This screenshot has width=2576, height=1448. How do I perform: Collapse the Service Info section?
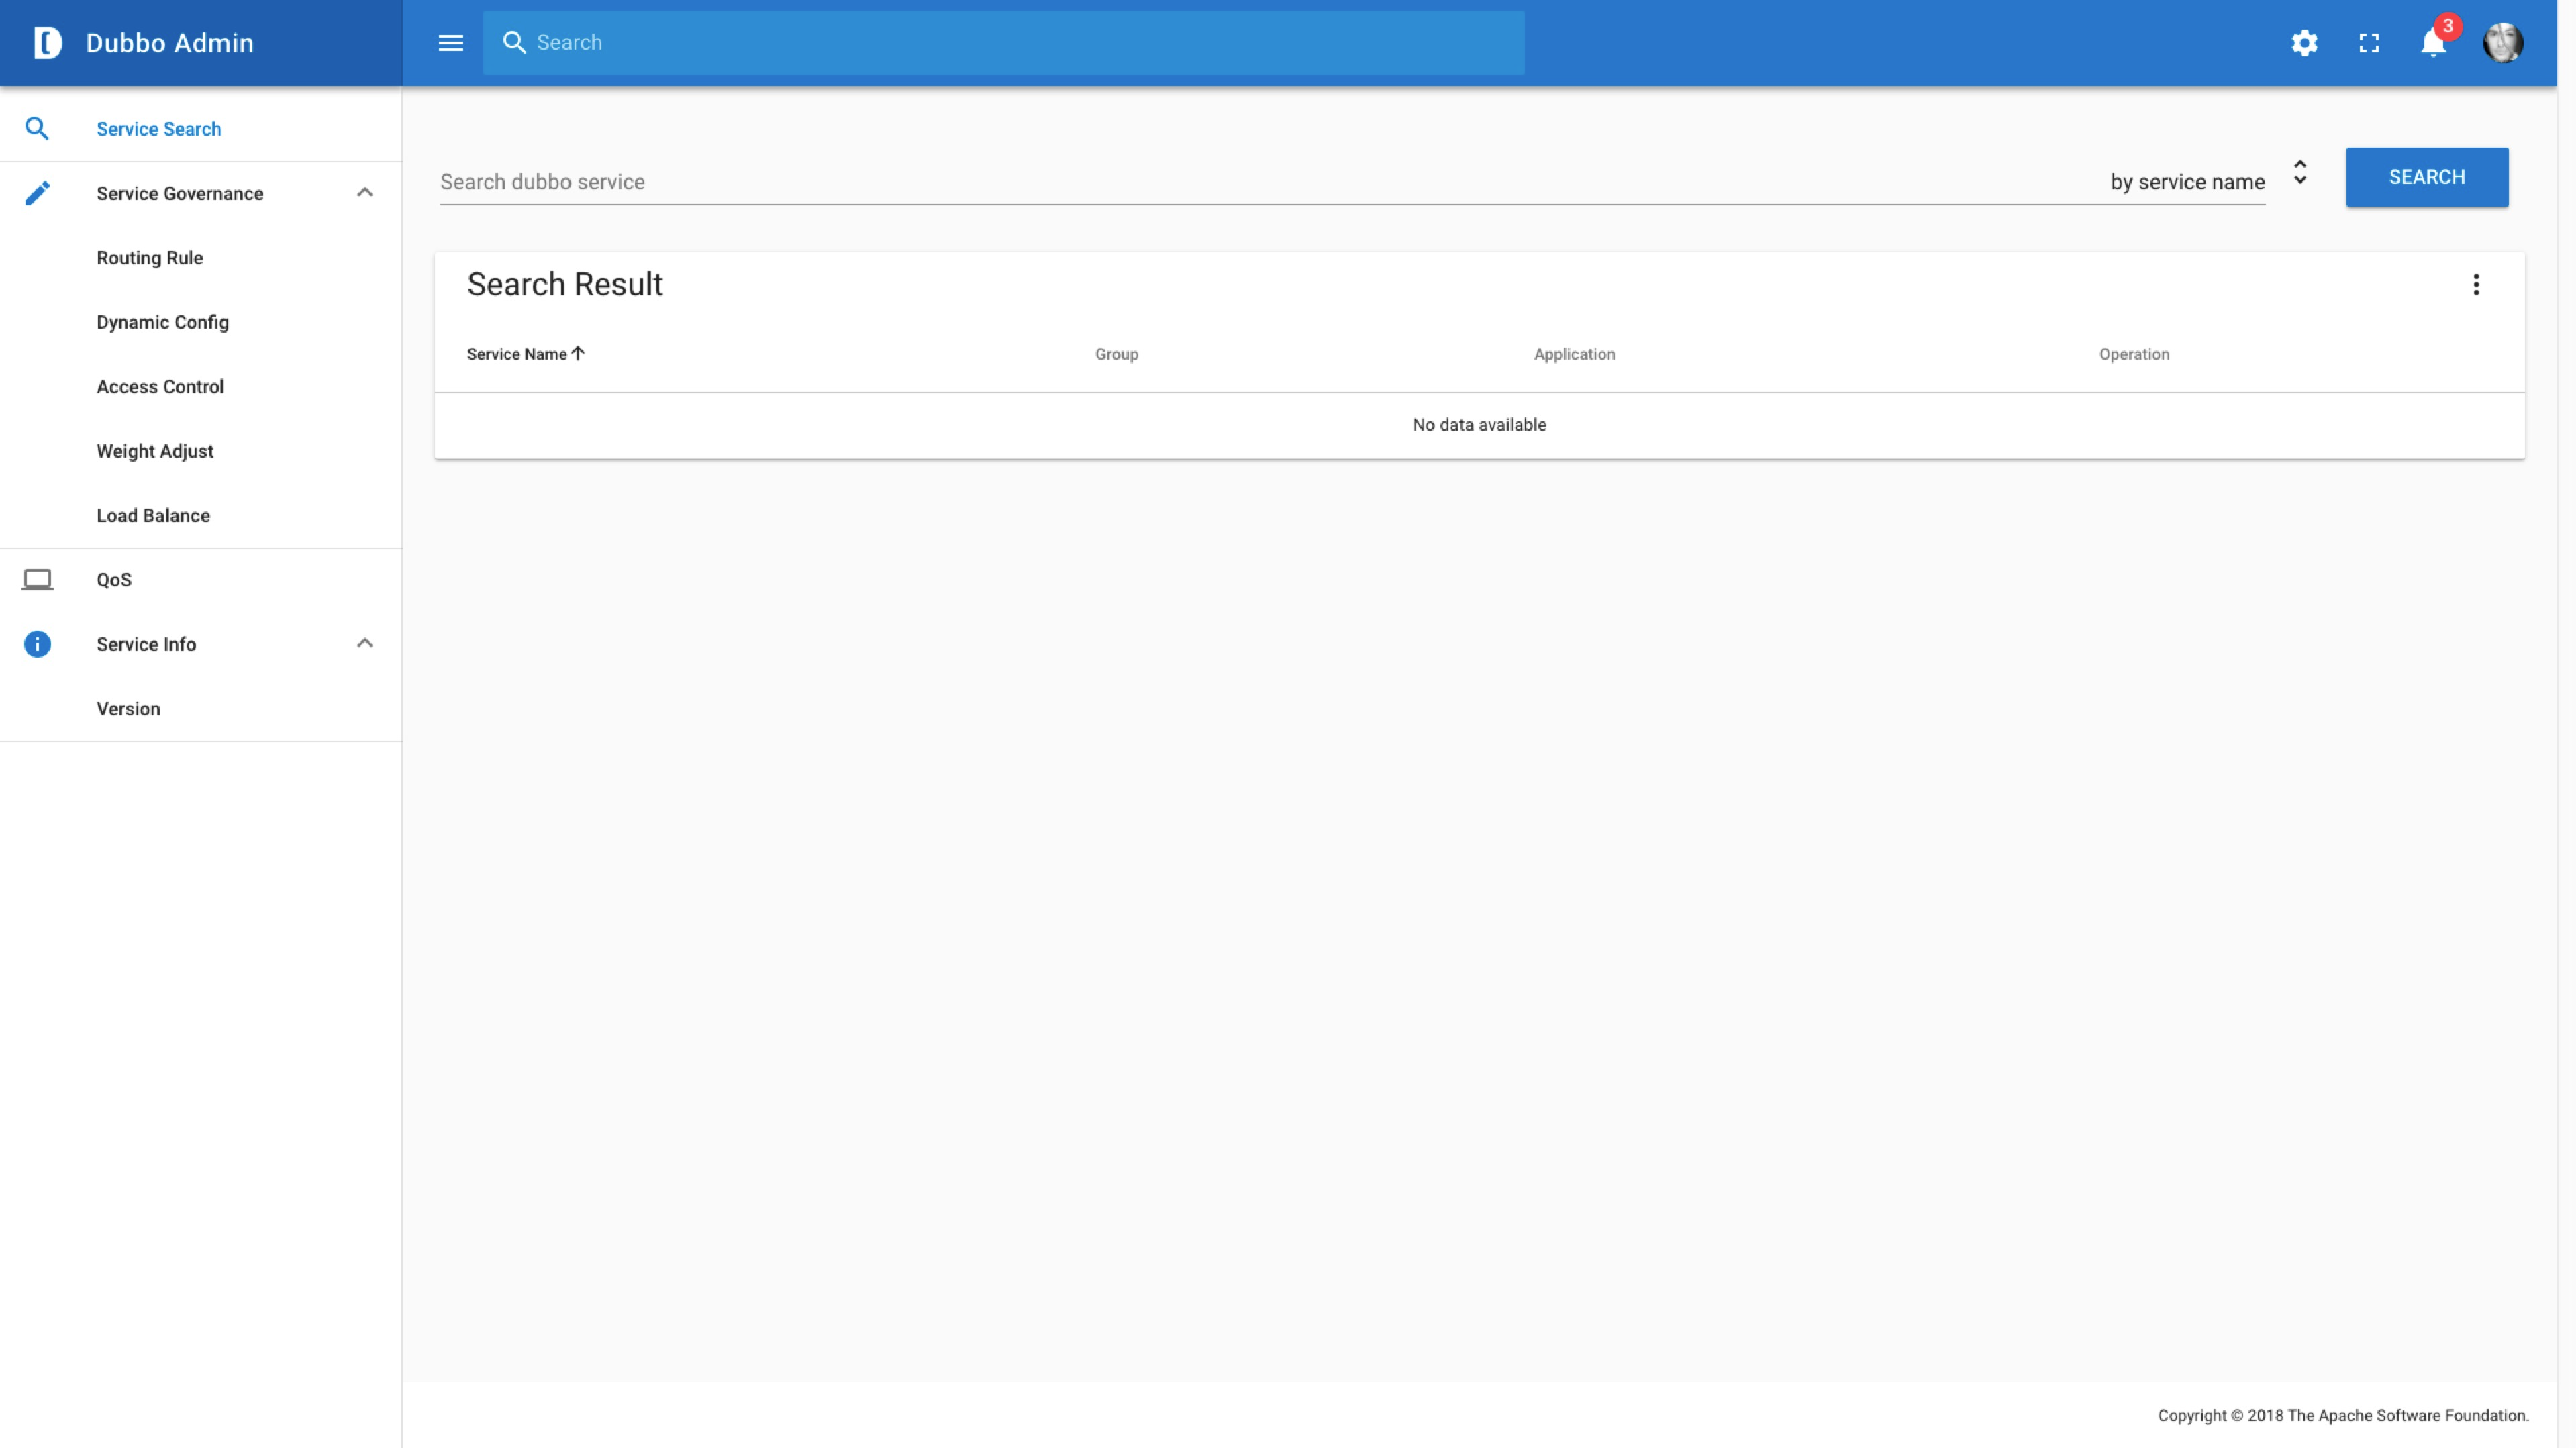[x=365, y=644]
